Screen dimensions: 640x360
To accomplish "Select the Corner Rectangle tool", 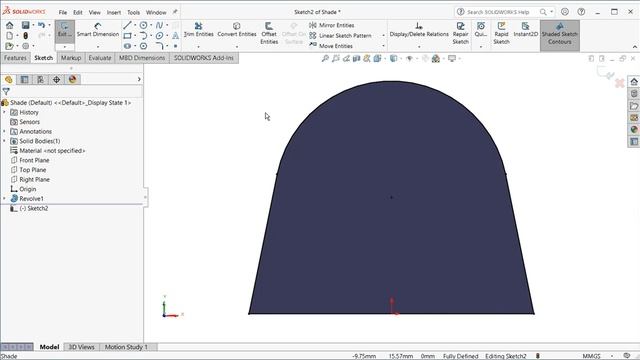I will point(127,36).
